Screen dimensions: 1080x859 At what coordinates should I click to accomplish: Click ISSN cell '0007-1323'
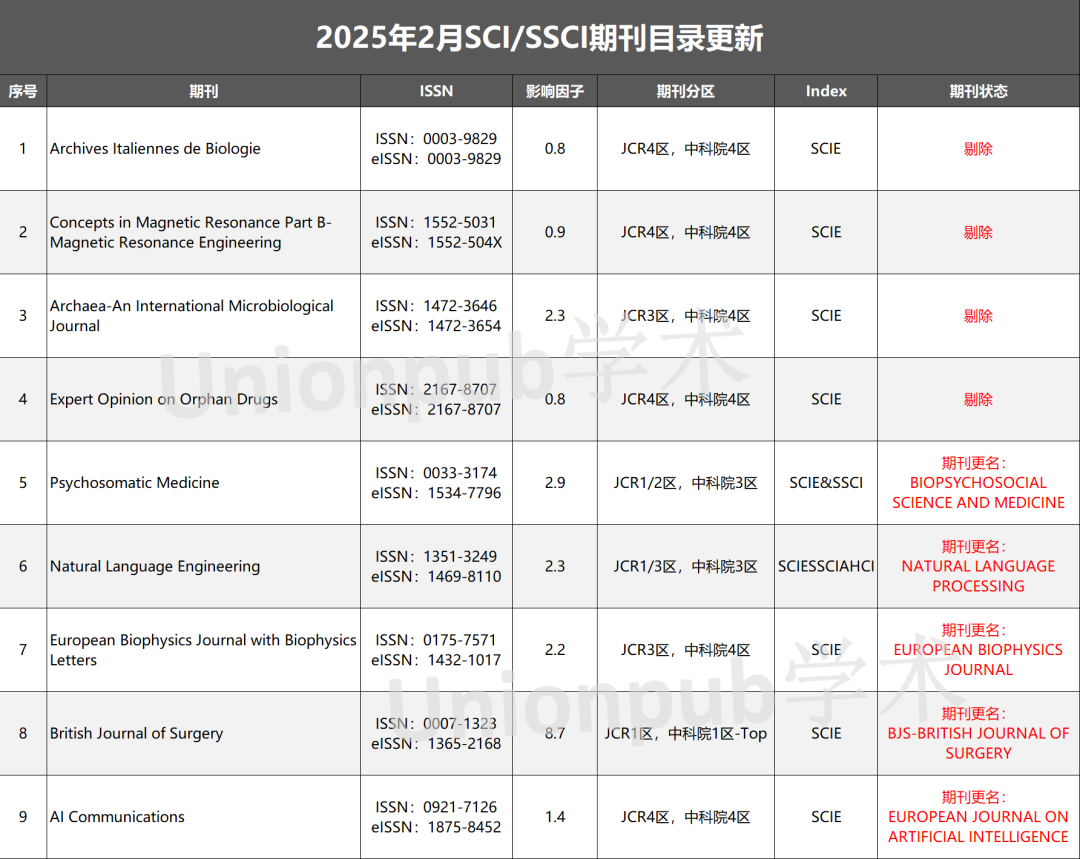point(436,734)
